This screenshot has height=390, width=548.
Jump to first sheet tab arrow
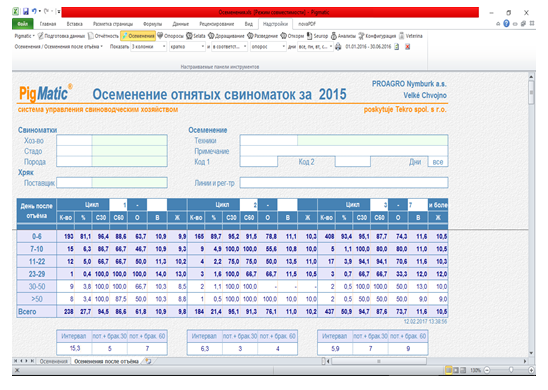tap(15, 361)
